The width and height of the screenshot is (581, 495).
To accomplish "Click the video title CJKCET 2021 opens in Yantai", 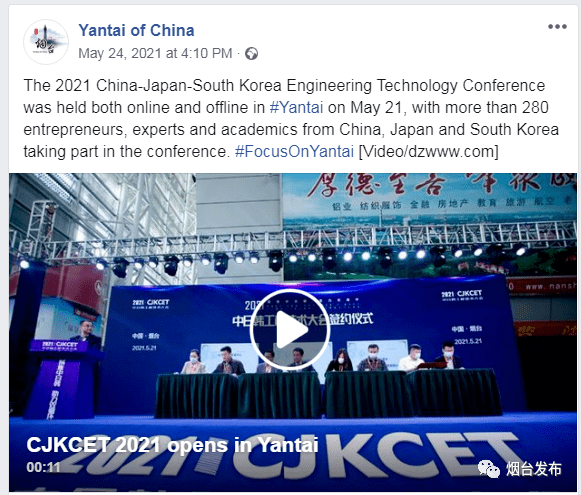I will tap(172, 445).
